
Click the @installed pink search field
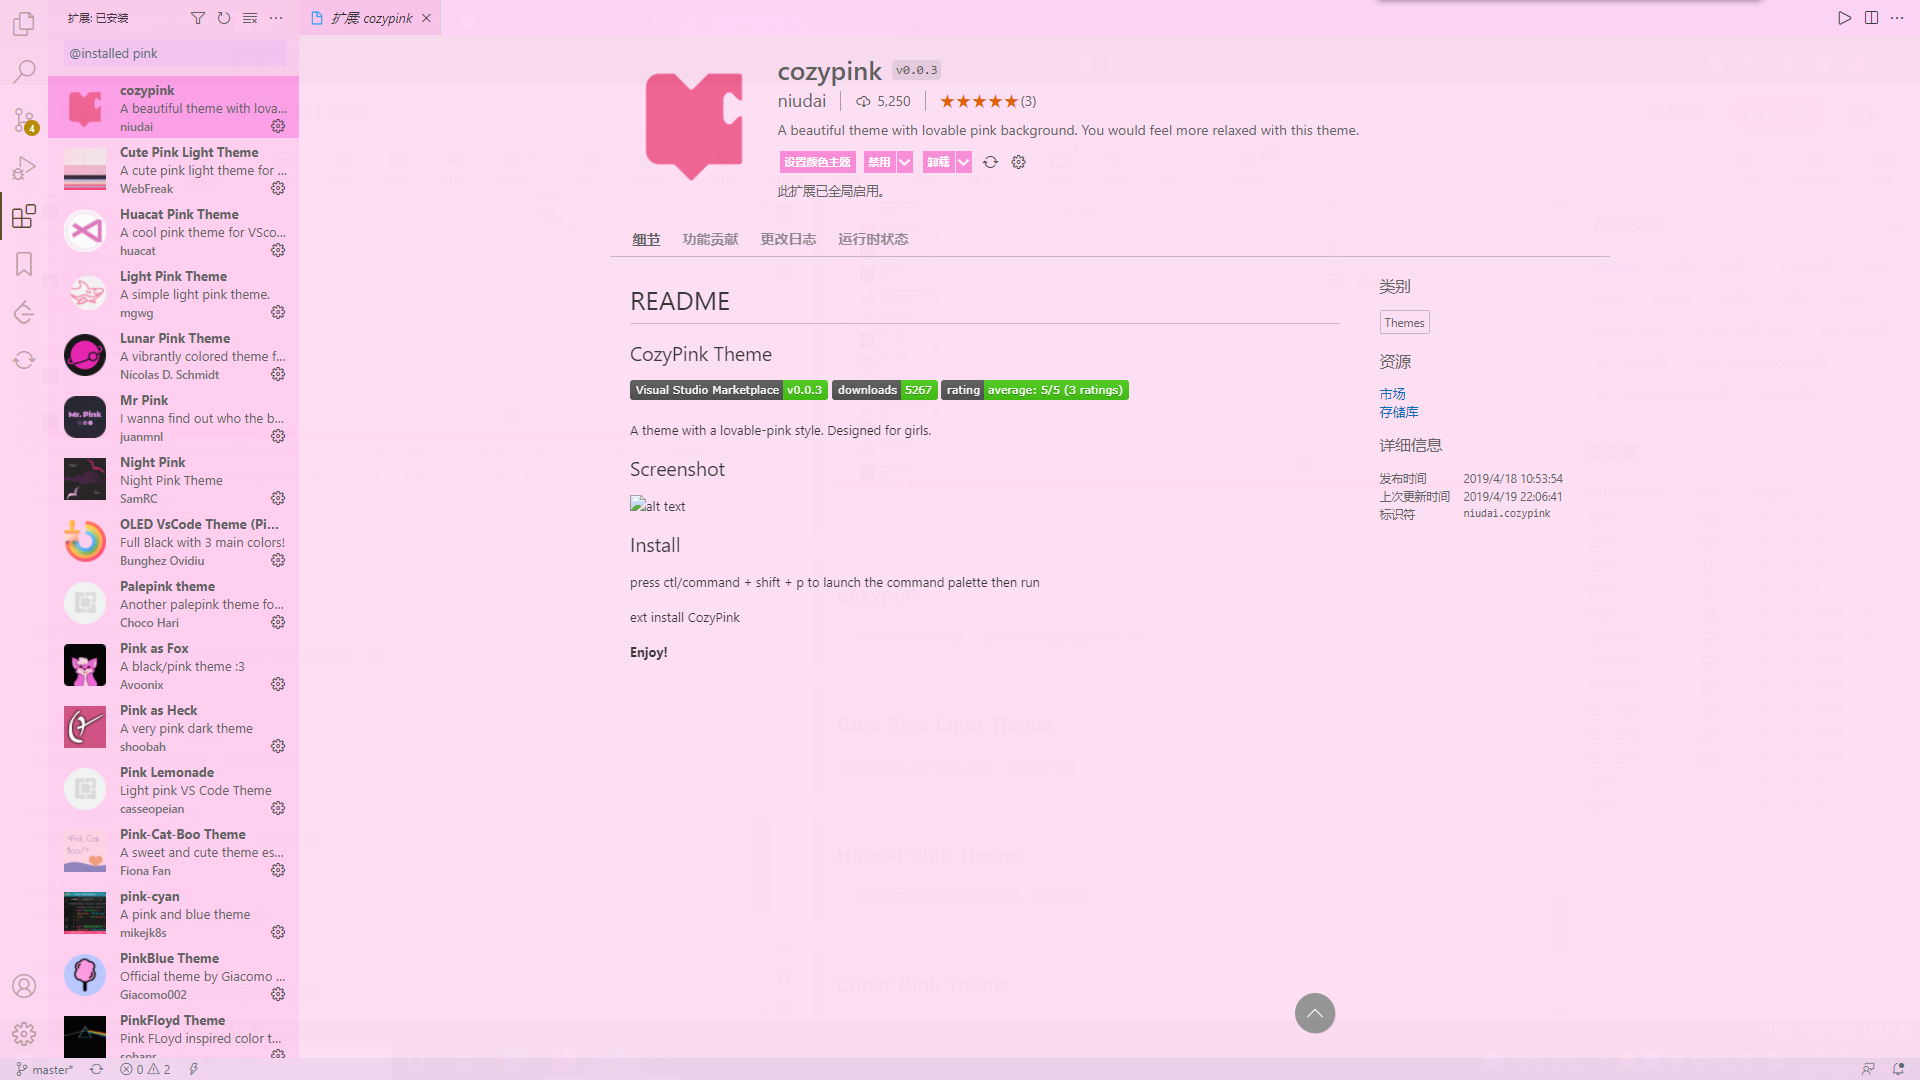pos(175,53)
